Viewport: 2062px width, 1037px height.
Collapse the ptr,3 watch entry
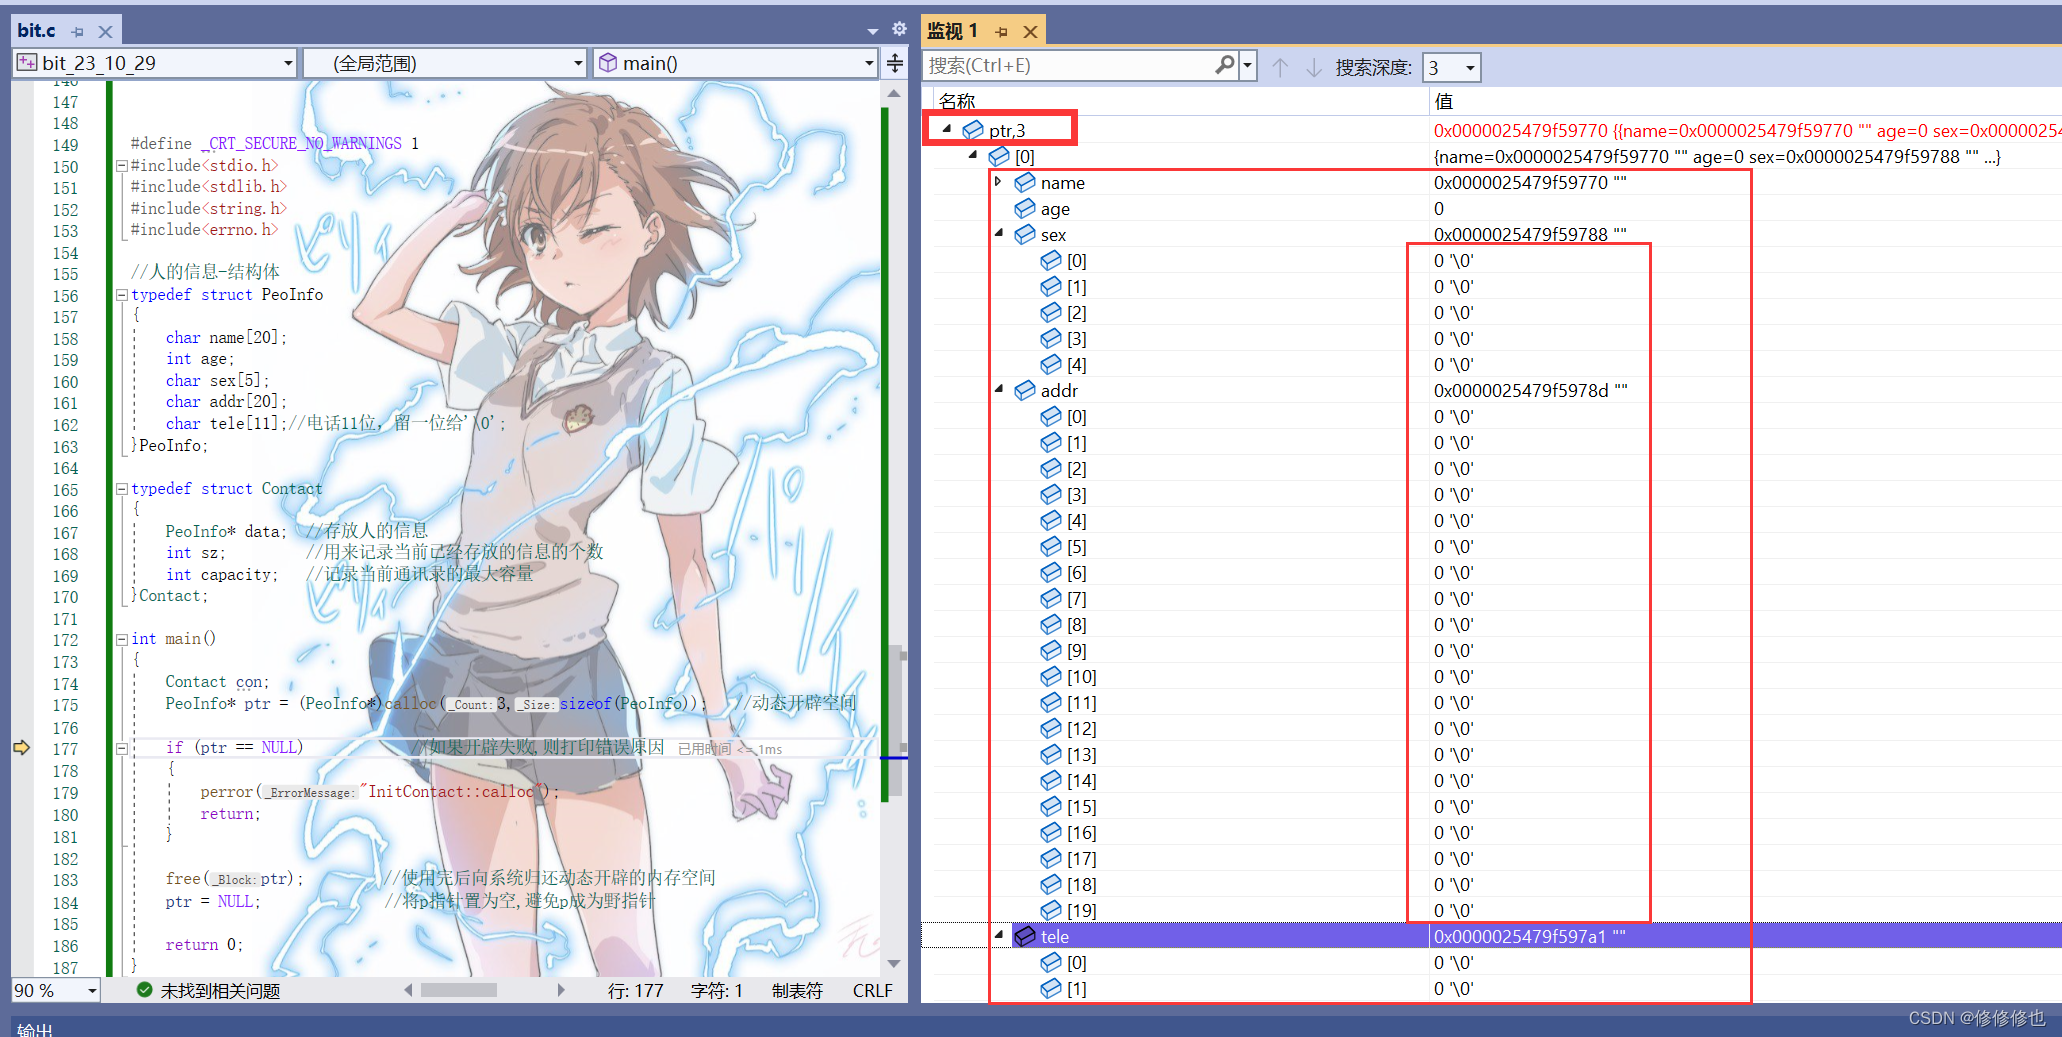[x=946, y=129]
